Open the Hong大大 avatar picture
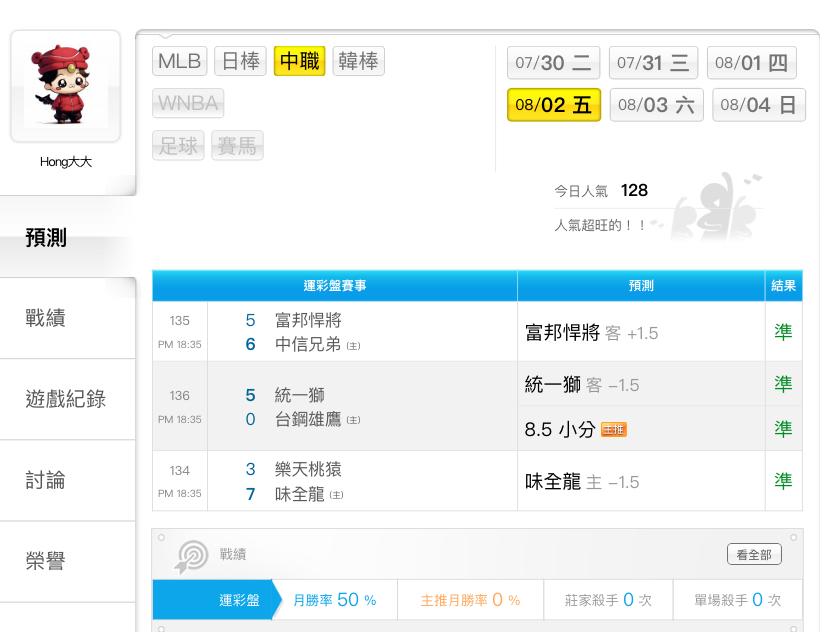The height and width of the screenshot is (632, 828). (x=65, y=86)
